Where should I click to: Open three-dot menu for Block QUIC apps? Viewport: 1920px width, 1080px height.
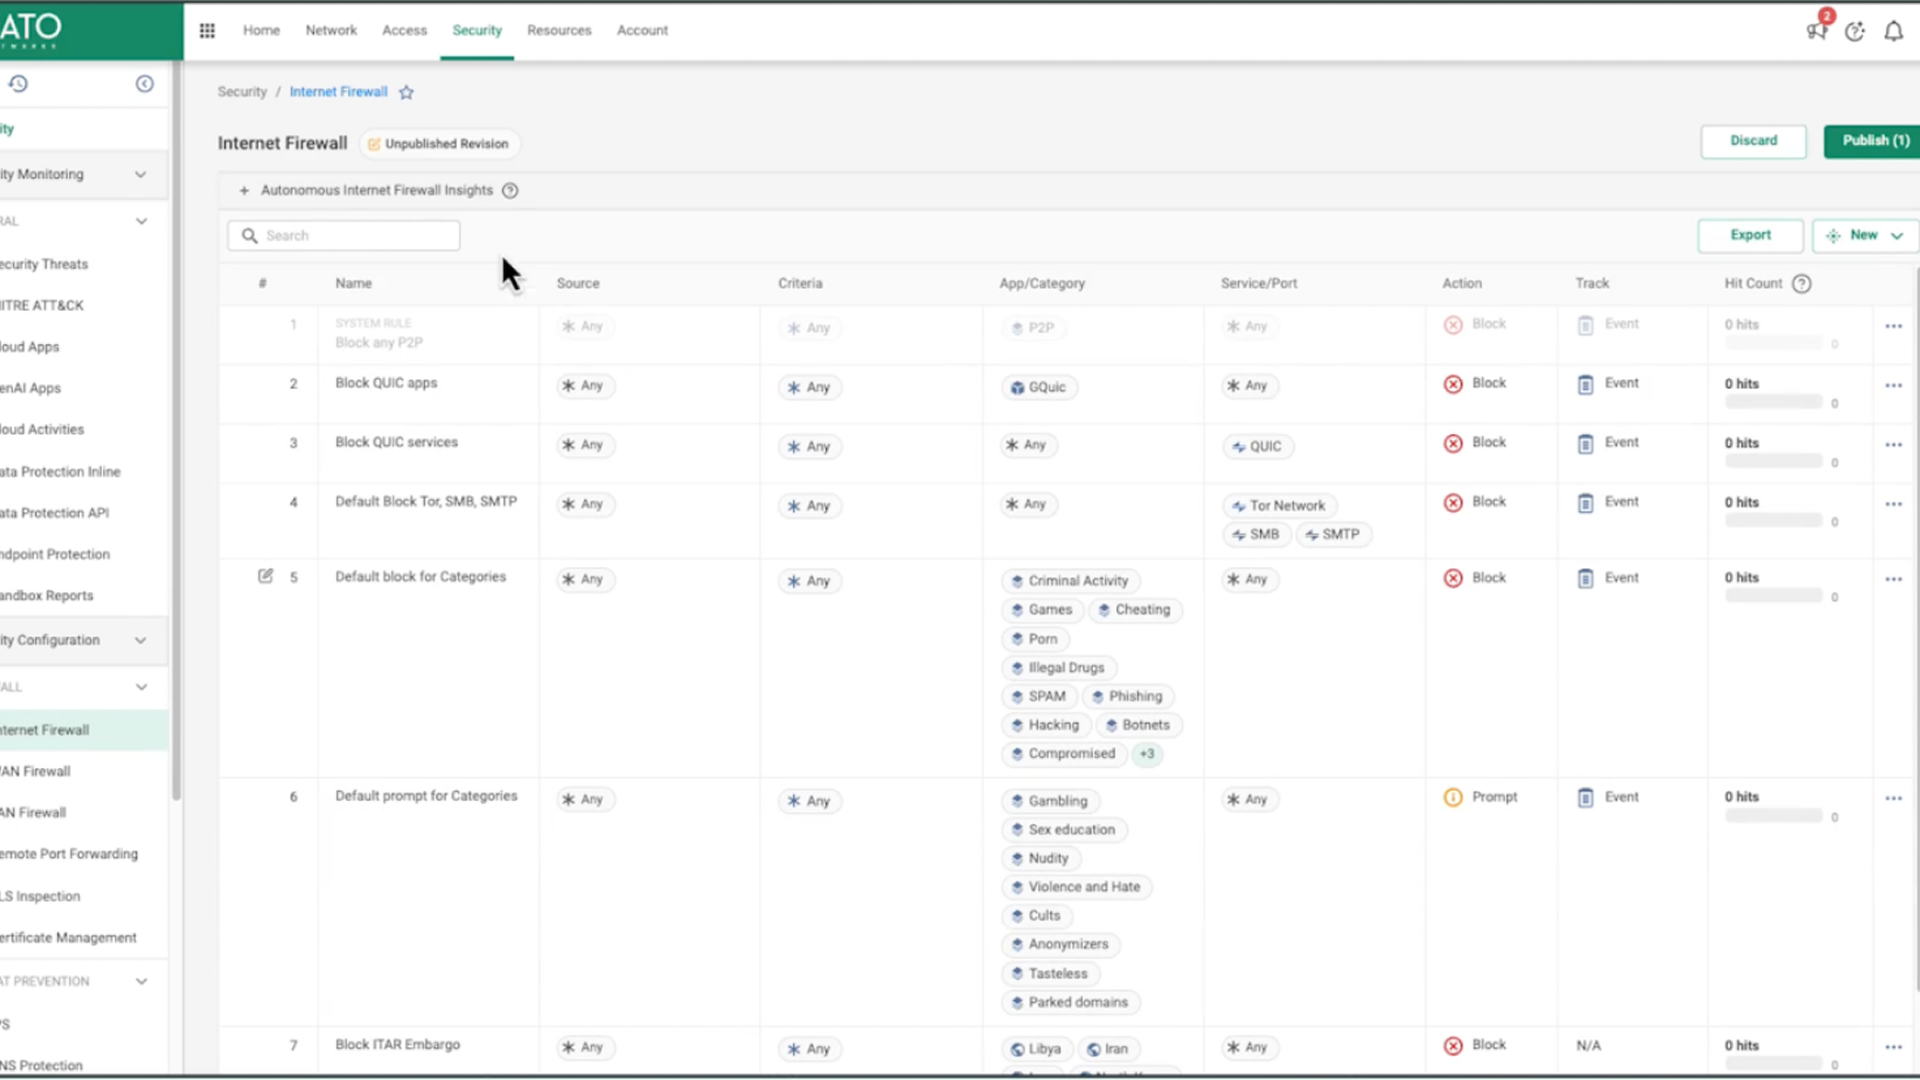(x=1893, y=386)
